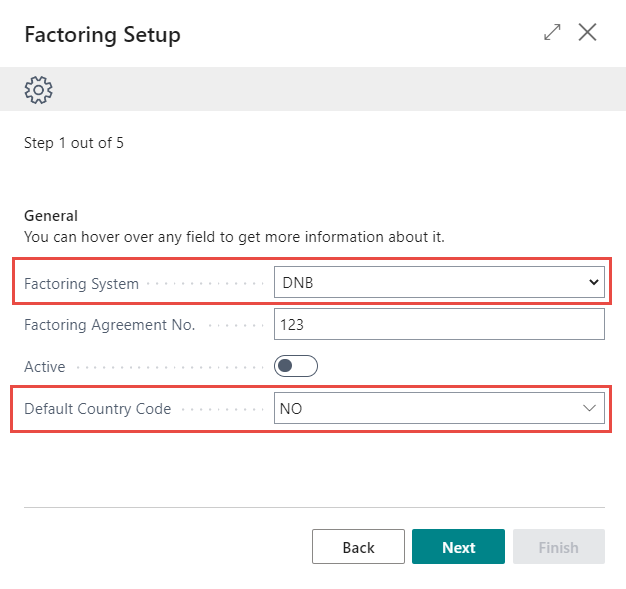Expand the Default Country Code chevron
Viewport: 626px width, 589px height.
(x=590, y=408)
